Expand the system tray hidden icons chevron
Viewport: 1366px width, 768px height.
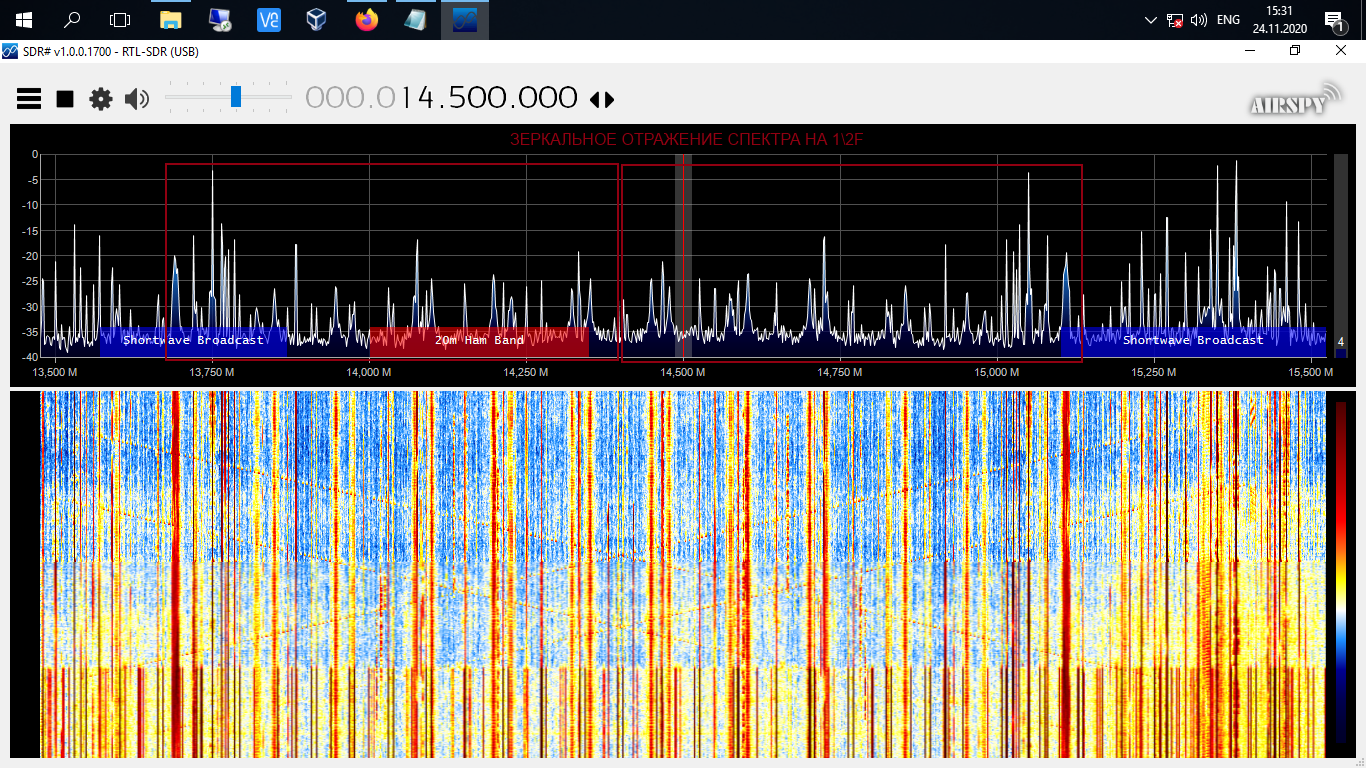click(1150, 20)
